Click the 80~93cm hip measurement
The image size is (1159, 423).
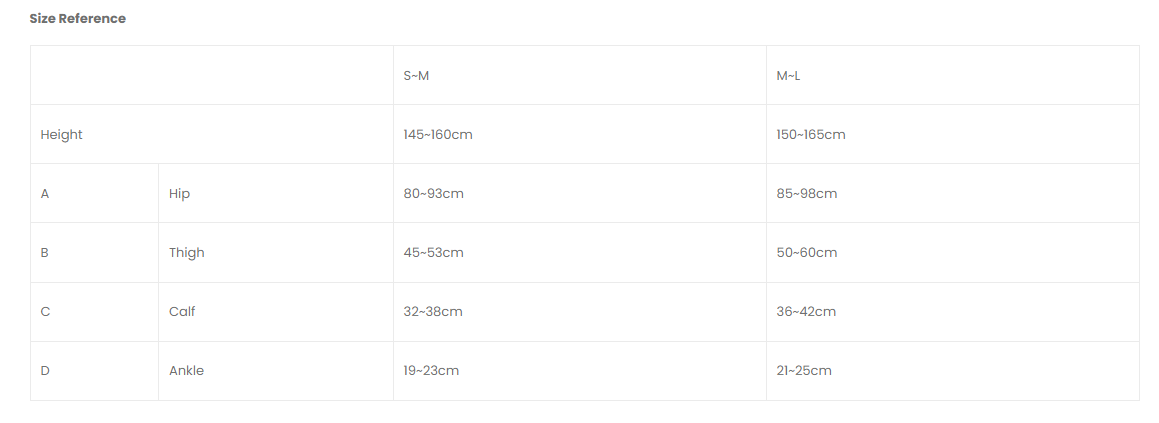434,194
